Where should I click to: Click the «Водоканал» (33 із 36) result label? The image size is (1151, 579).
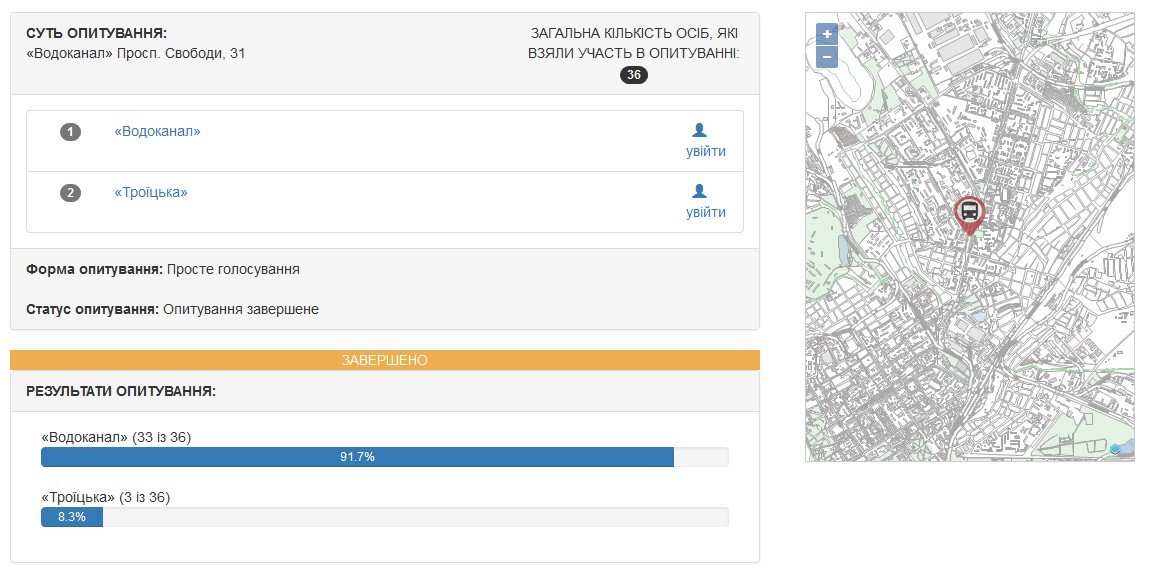[x=116, y=437]
